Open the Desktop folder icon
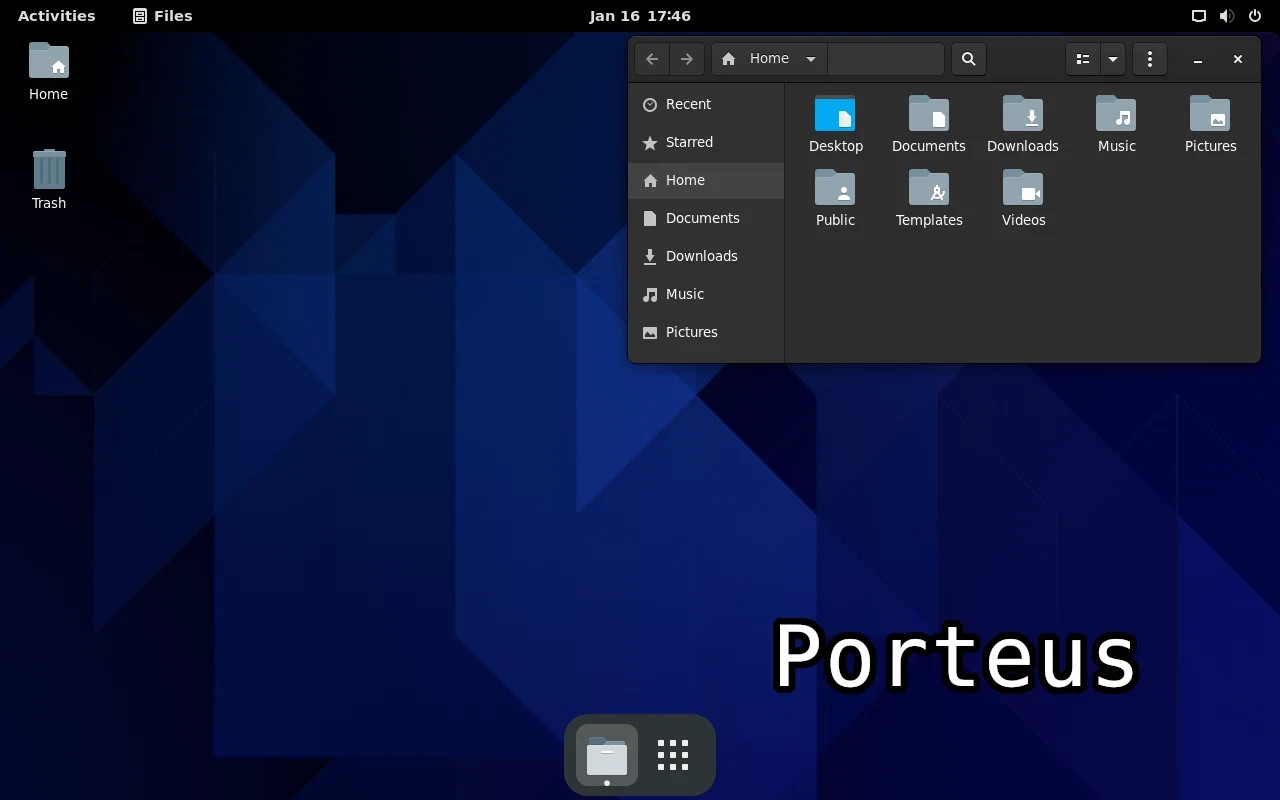This screenshot has width=1280, height=800. 835,114
